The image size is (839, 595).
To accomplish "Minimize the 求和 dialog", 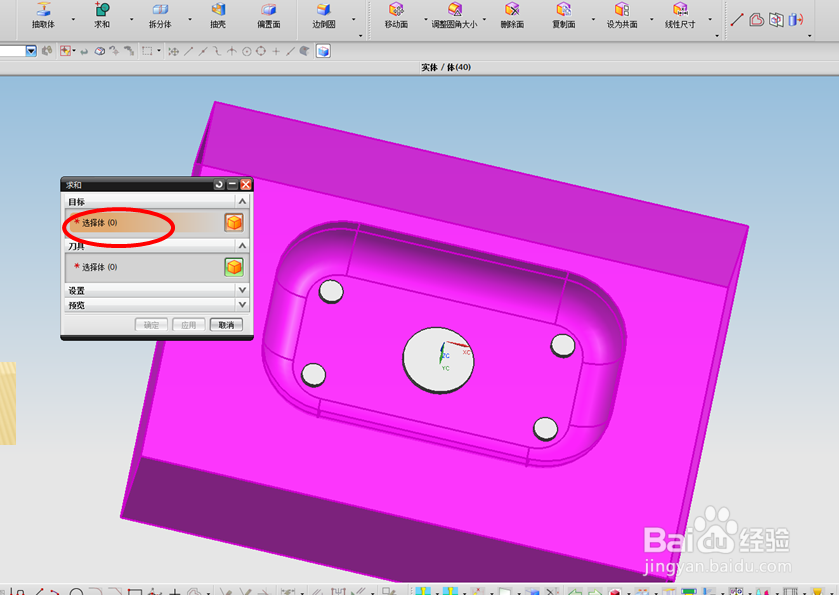I will coord(232,185).
